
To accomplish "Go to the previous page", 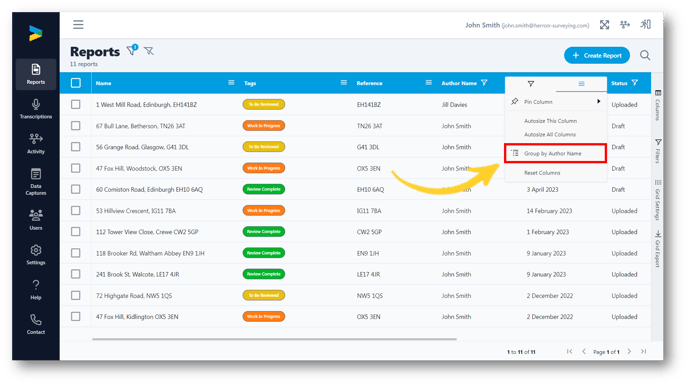I will (584, 351).
